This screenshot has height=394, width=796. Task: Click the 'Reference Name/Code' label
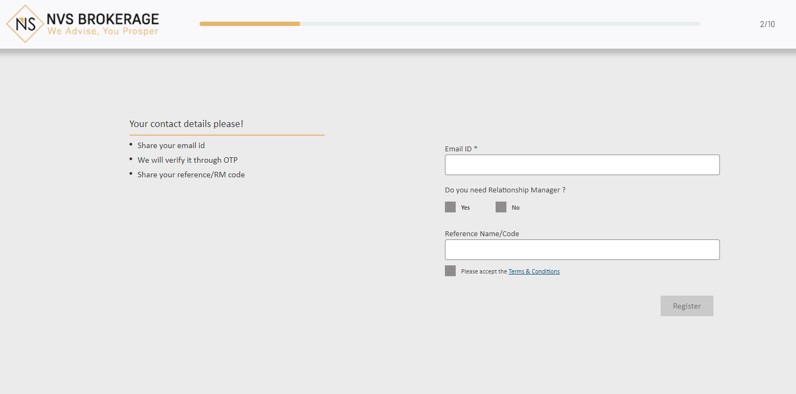[482, 234]
